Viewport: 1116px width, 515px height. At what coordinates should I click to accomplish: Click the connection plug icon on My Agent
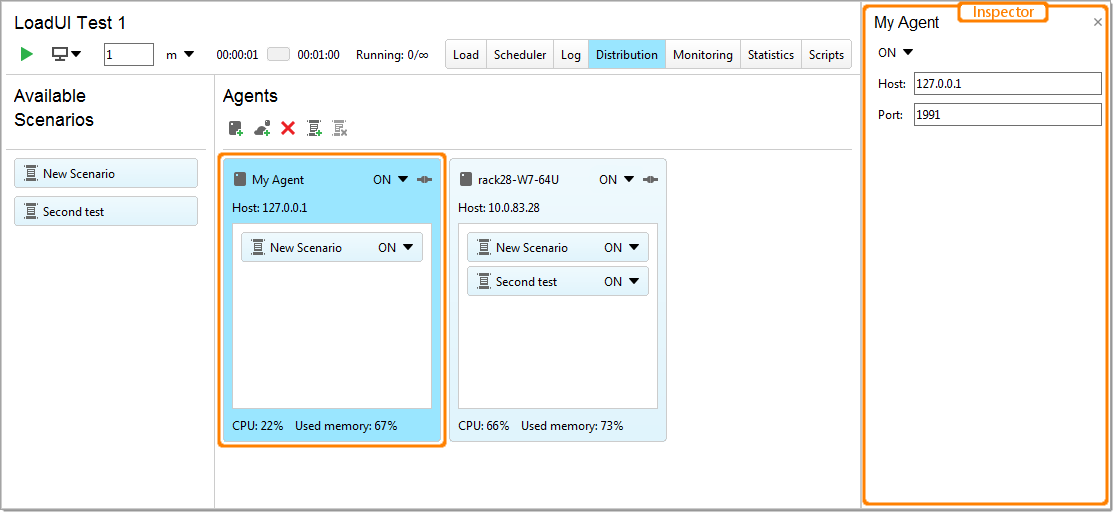tap(425, 180)
